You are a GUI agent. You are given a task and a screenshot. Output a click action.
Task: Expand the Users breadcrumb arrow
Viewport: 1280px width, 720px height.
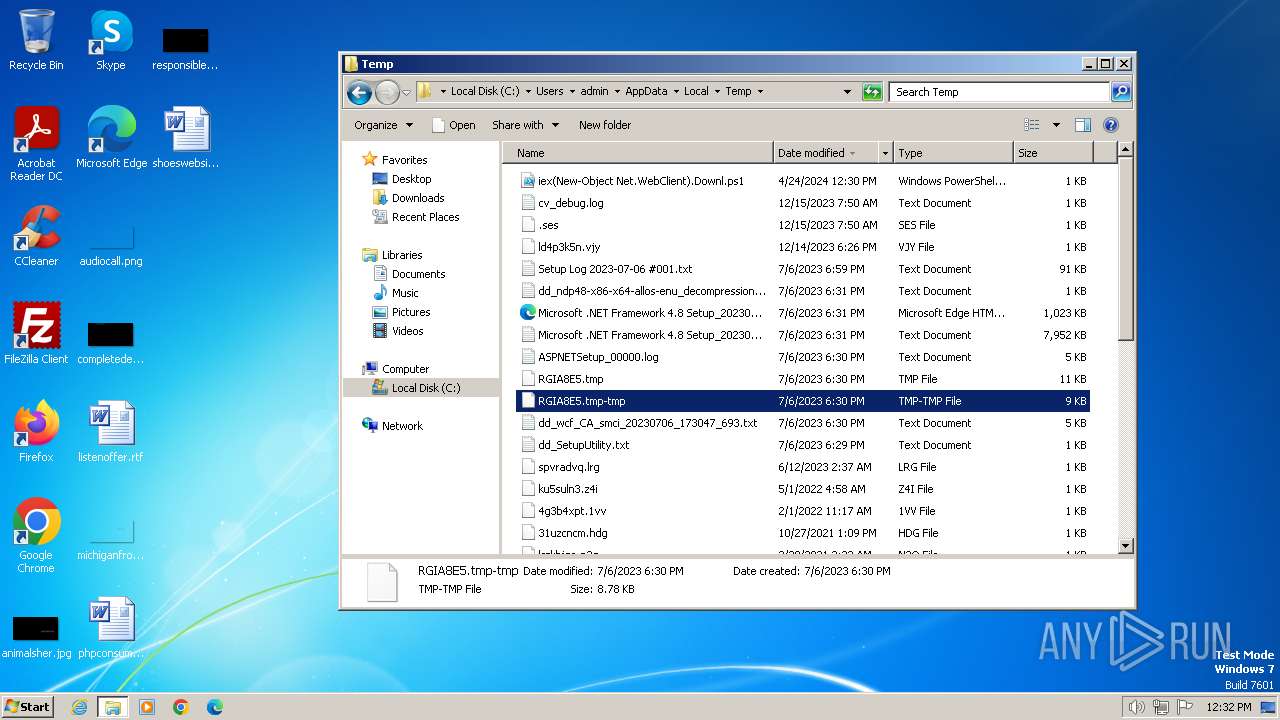pos(572,91)
